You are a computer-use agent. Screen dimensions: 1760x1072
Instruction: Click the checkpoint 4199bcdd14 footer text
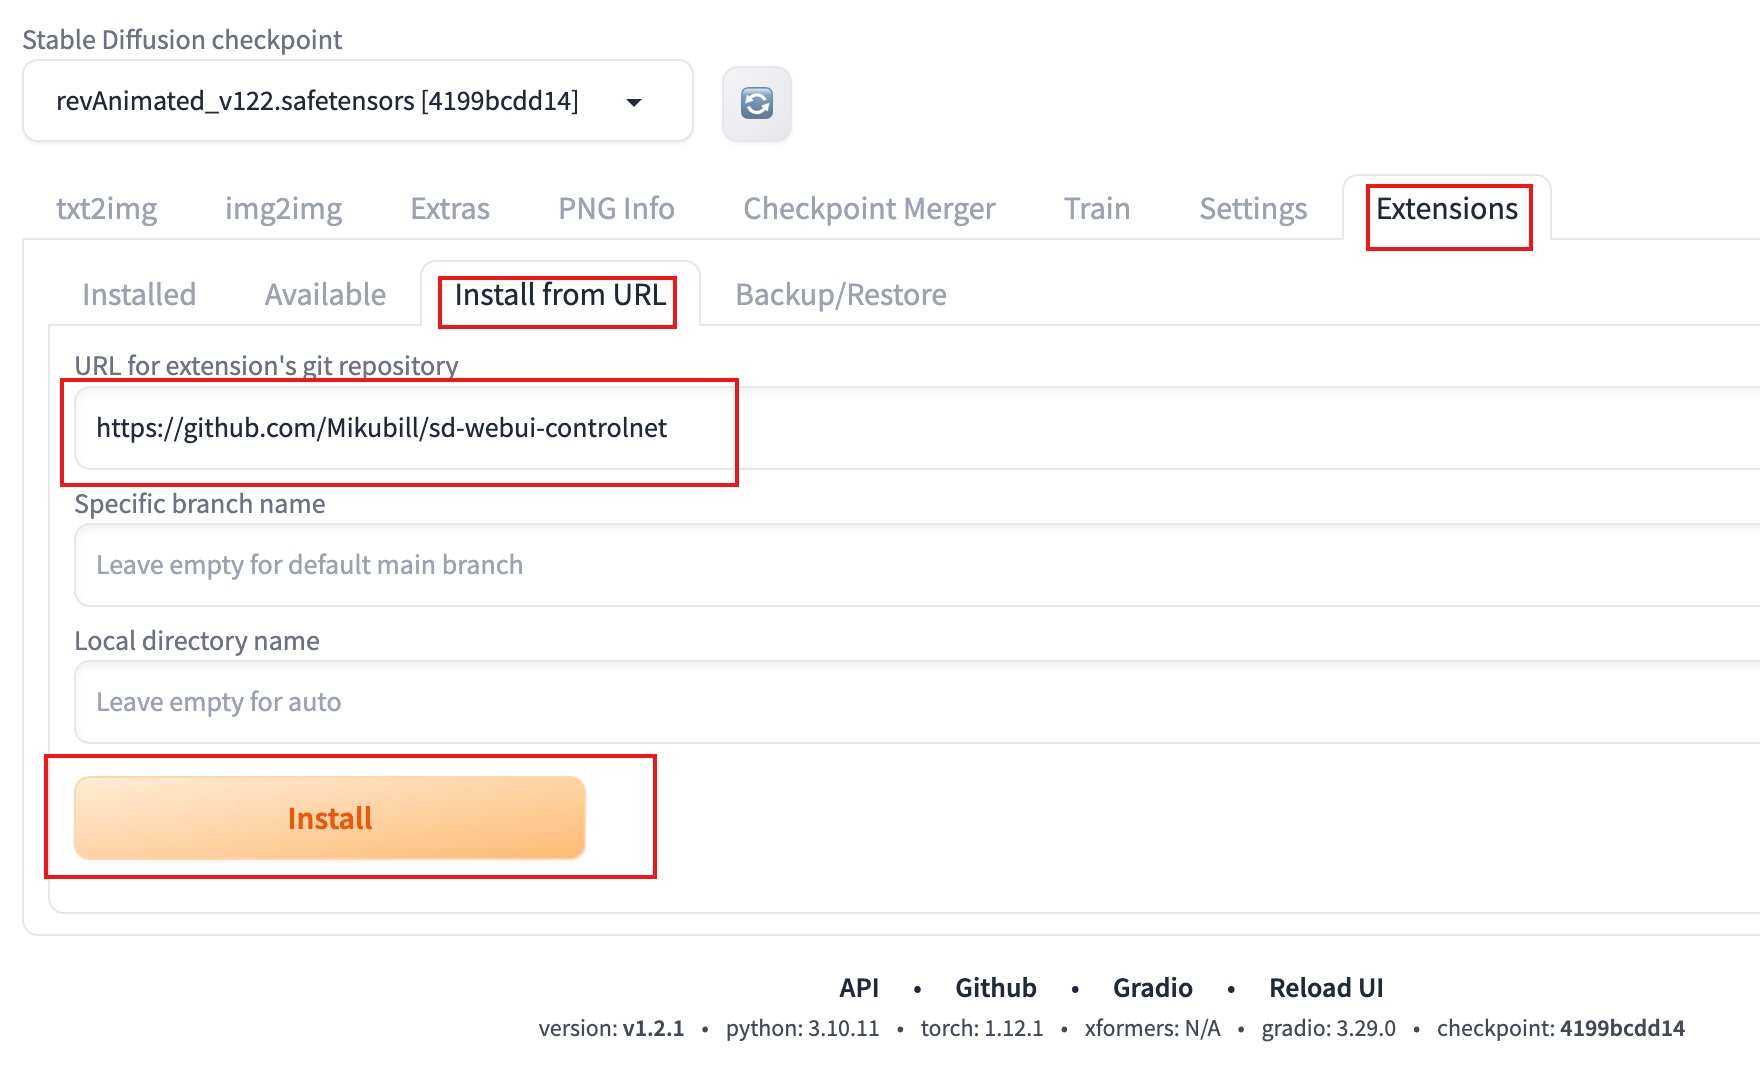coord(1561,1028)
